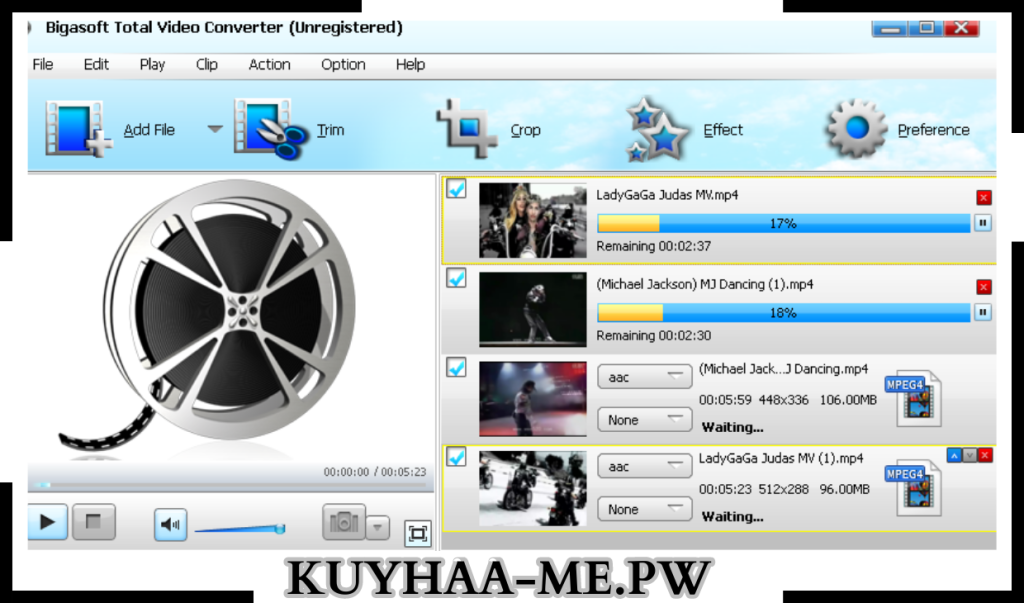Open the Effect stars icon
Image resolution: width=1024 pixels, height=603 pixels.
pos(657,129)
